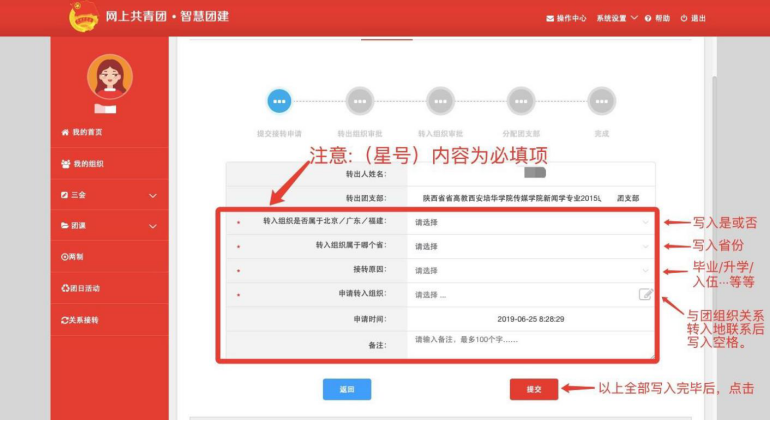Click the blue 提交接转申请 step circle

[279, 100]
